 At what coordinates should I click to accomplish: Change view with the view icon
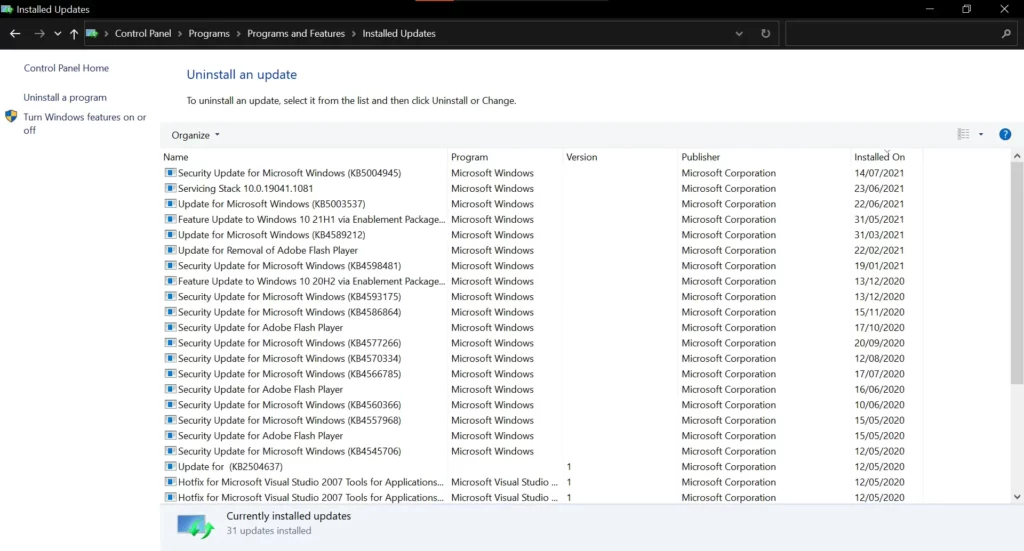(x=963, y=134)
